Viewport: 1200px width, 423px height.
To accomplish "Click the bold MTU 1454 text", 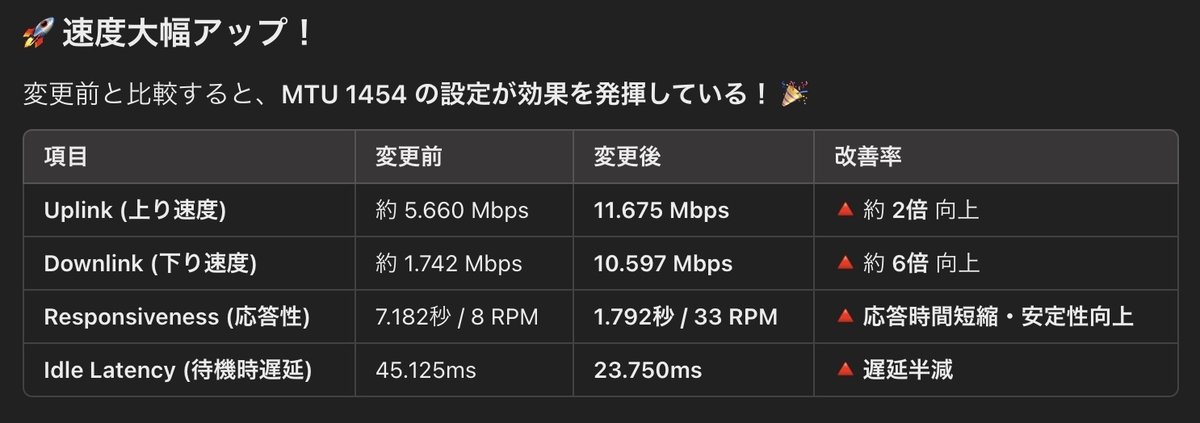I will click(343, 96).
